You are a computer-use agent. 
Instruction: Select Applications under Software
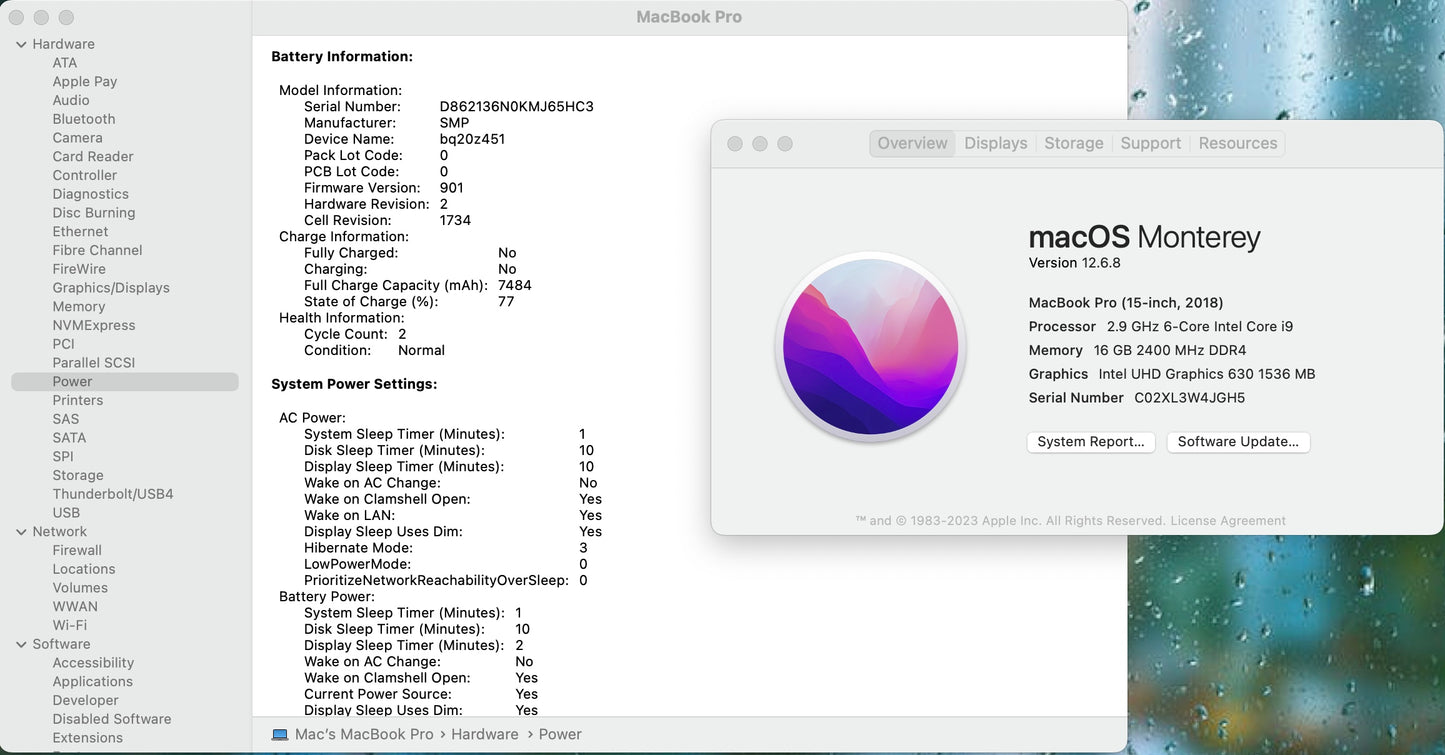coord(93,682)
